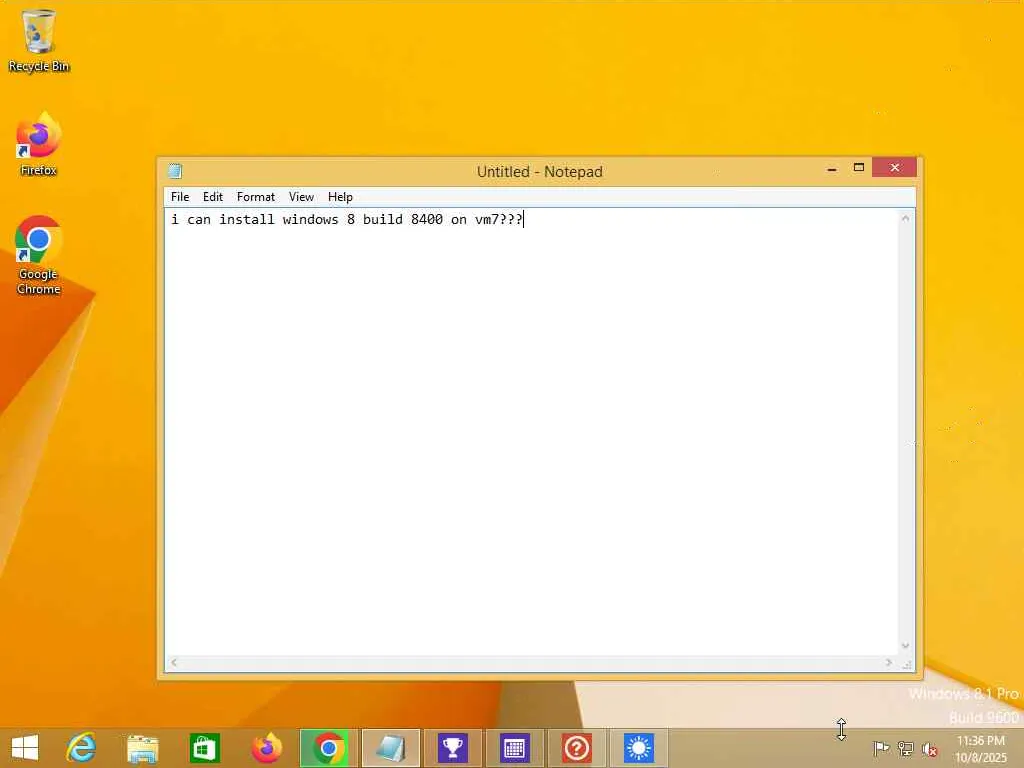The width and height of the screenshot is (1024, 768).
Task: Click the muted volume tray icon
Action: [x=929, y=749]
